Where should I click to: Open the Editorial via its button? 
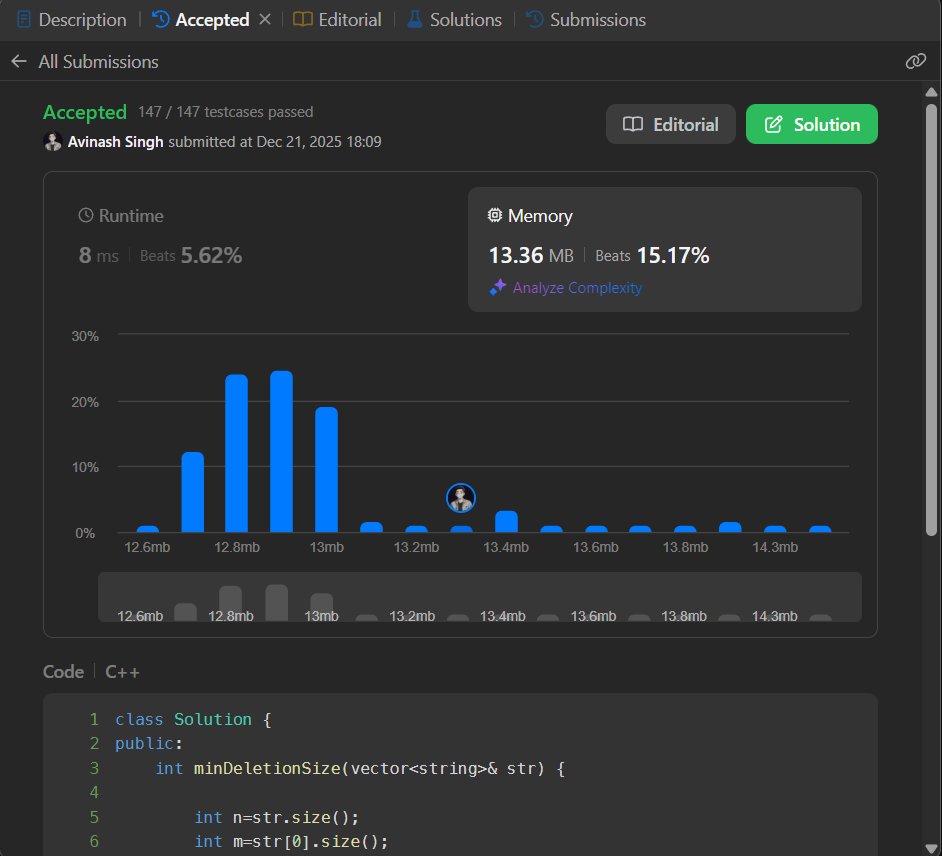670,124
